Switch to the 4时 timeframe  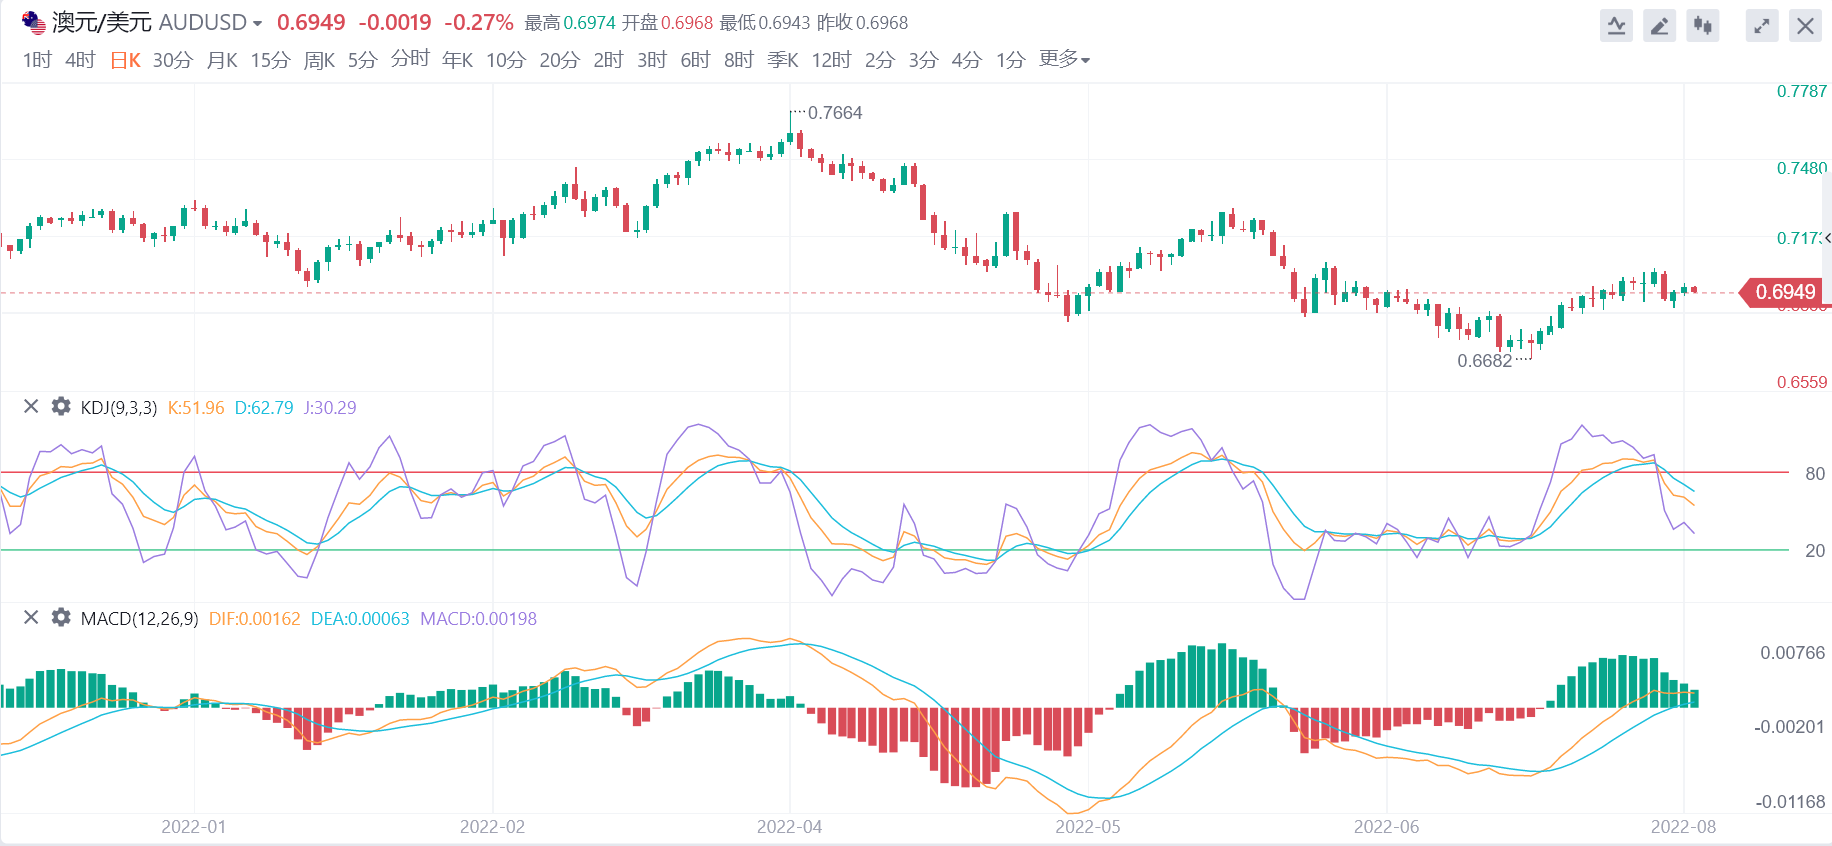[x=80, y=60]
